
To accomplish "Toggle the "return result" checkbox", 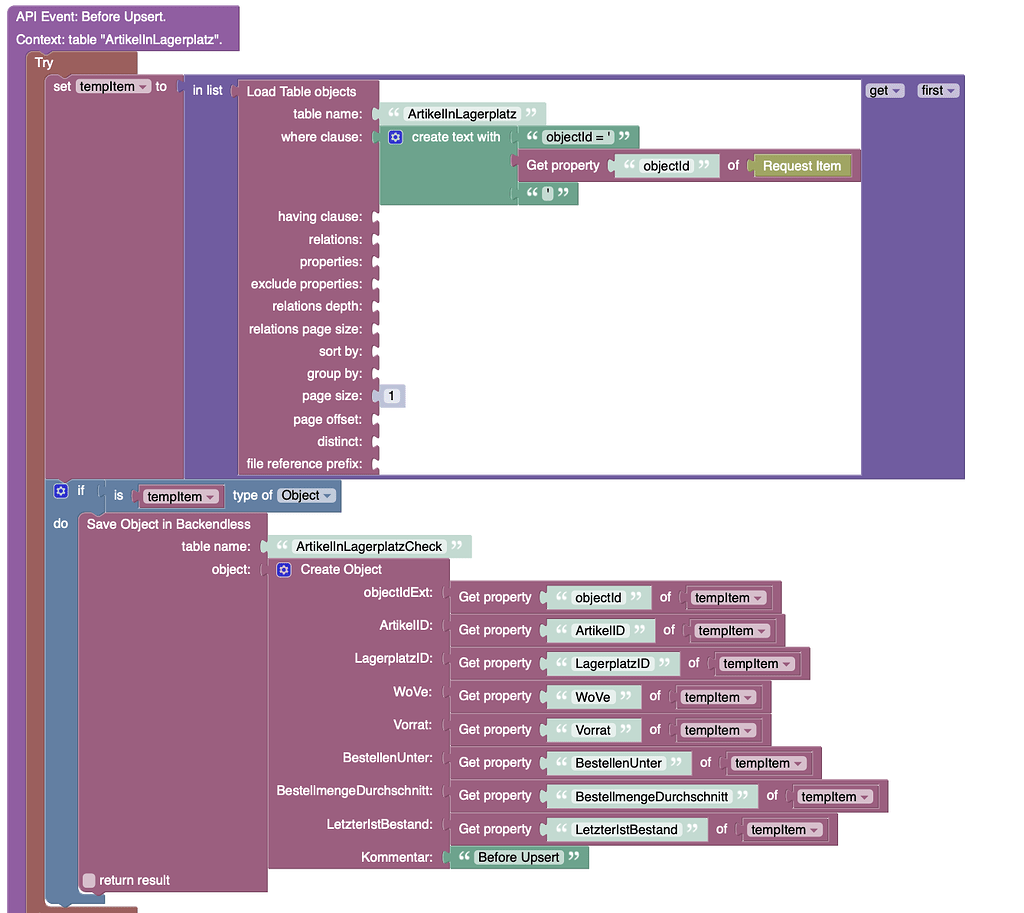I will coord(88,880).
